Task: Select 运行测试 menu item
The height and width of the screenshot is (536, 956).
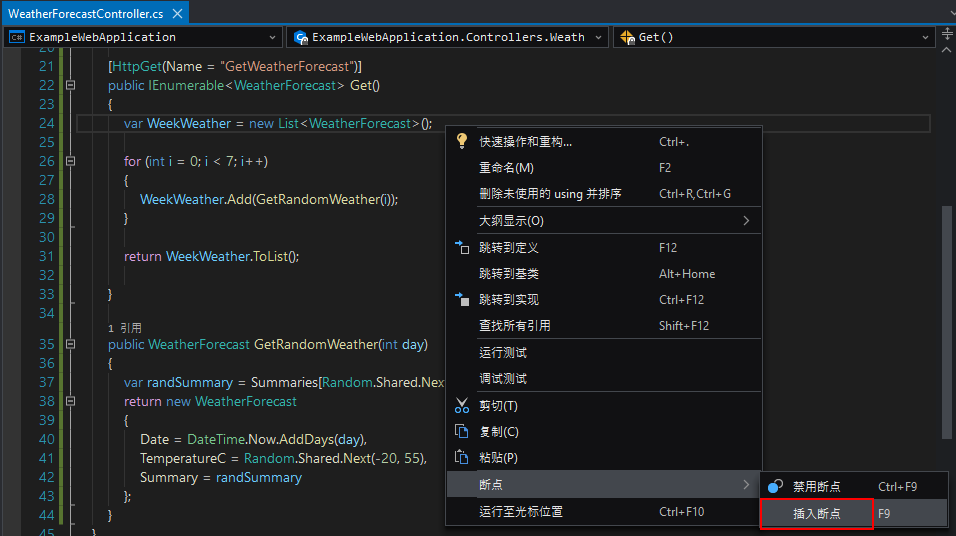Action: (604, 352)
